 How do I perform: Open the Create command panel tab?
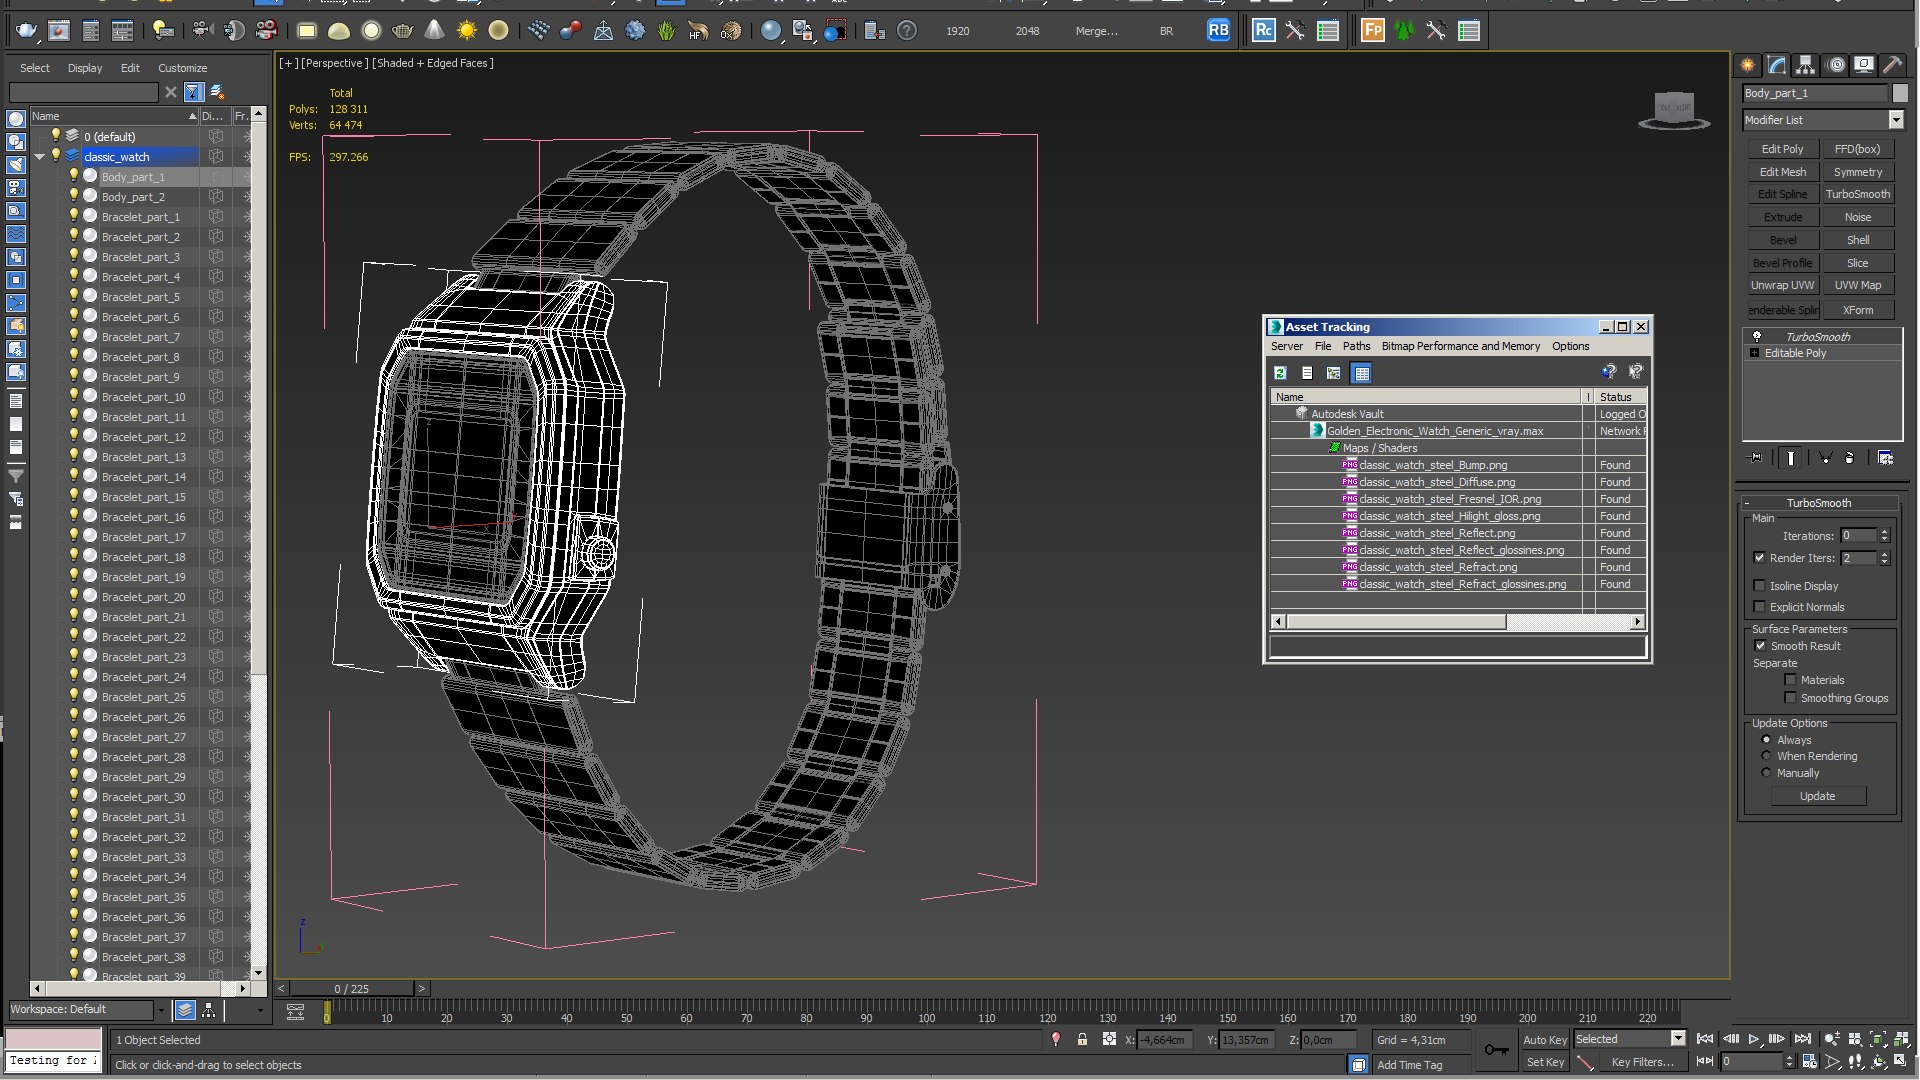[1748, 65]
